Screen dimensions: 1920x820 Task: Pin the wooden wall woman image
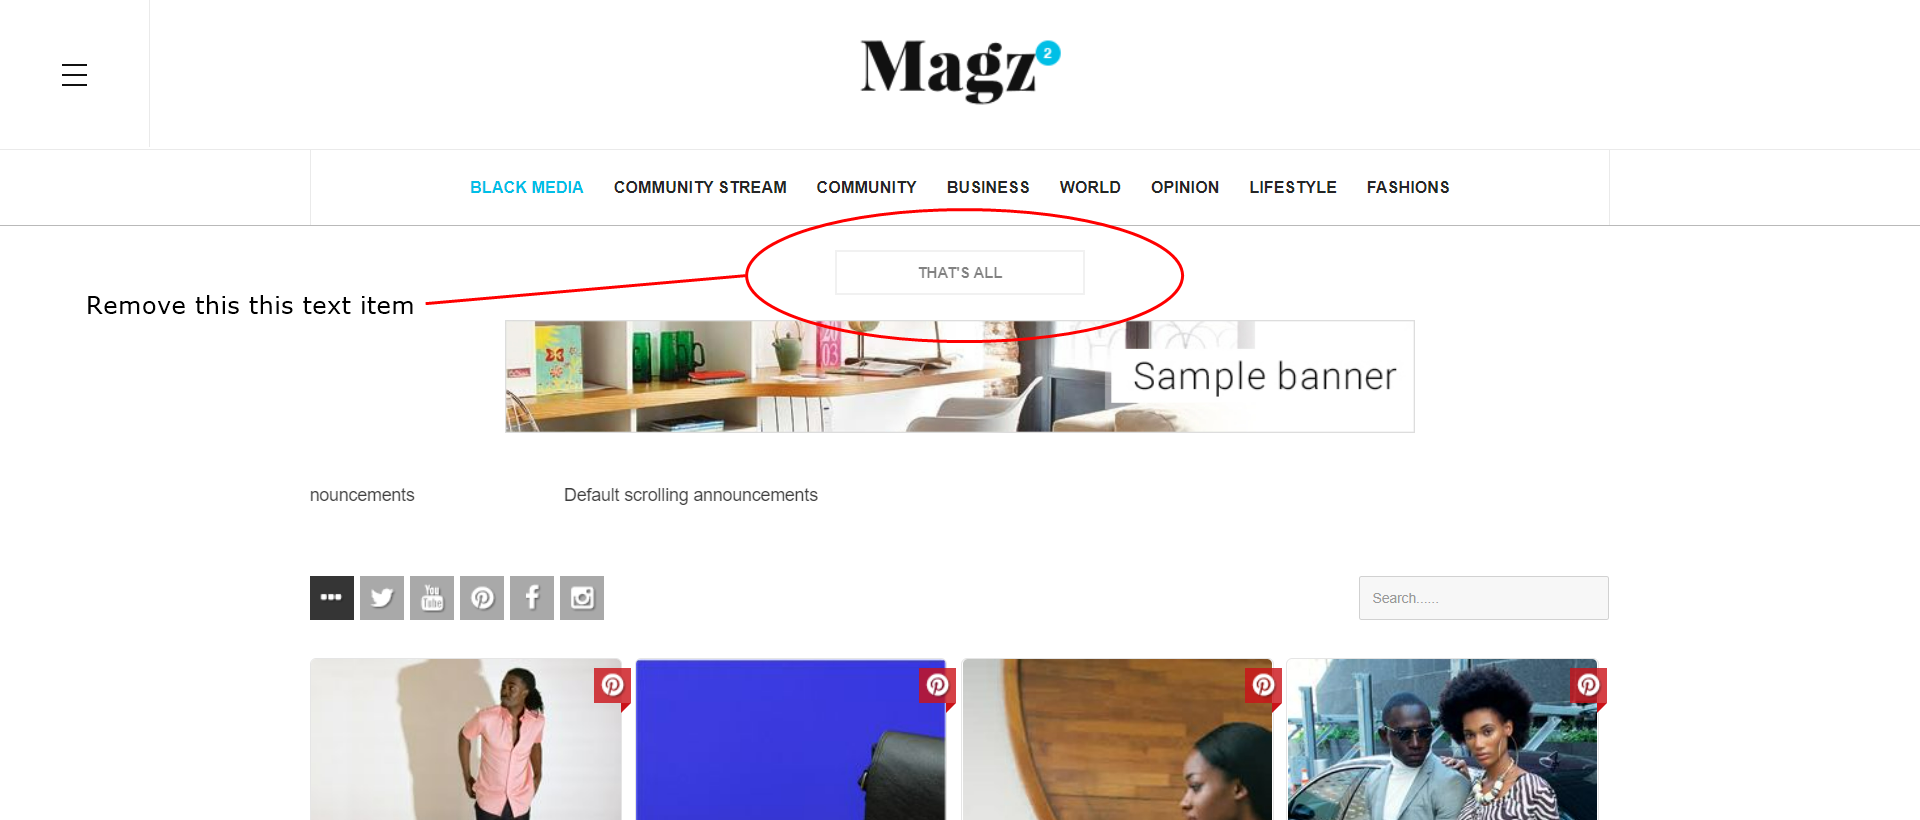1263,686
